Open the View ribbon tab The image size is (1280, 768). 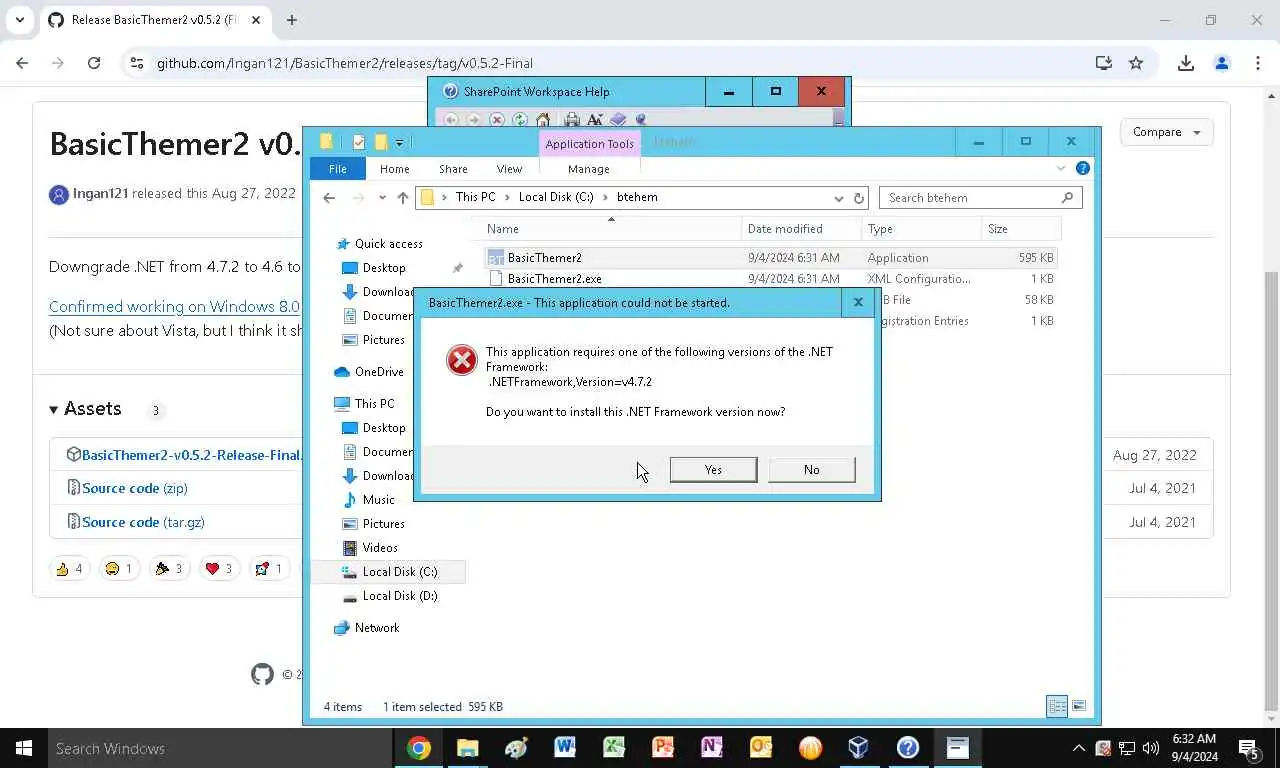coord(509,169)
